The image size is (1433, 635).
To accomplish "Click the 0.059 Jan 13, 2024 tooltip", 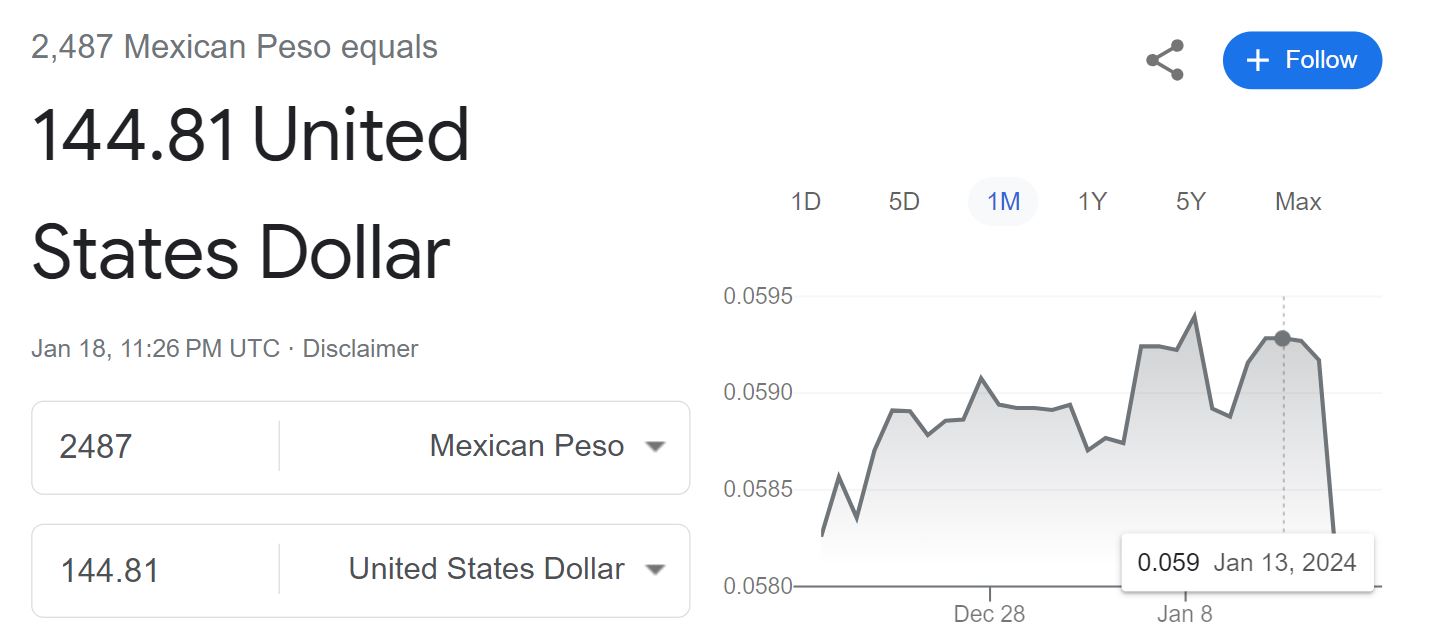I will pos(1247,562).
